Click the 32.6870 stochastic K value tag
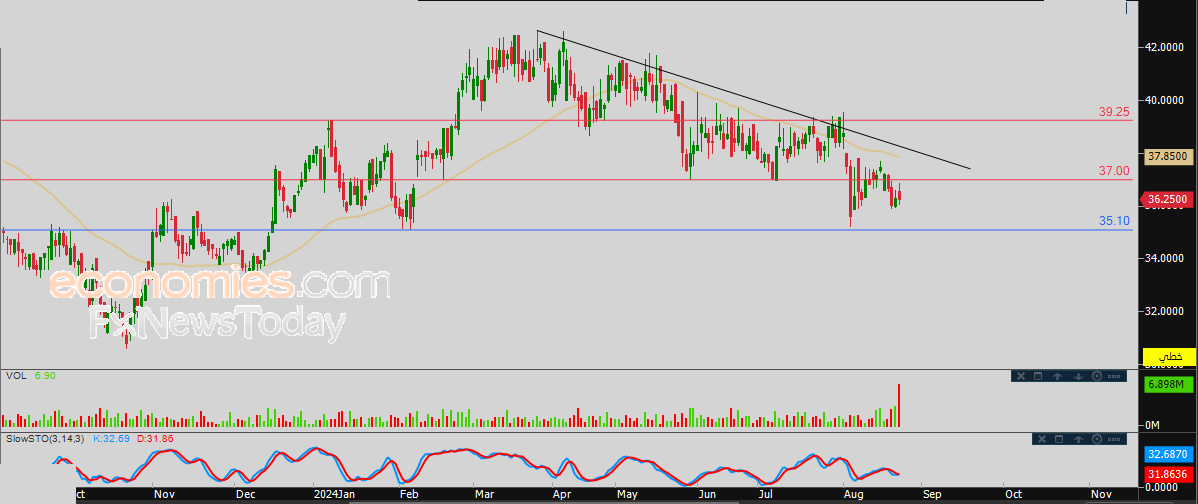Image resolution: width=1198 pixels, height=504 pixels. tap(1168, 454)
